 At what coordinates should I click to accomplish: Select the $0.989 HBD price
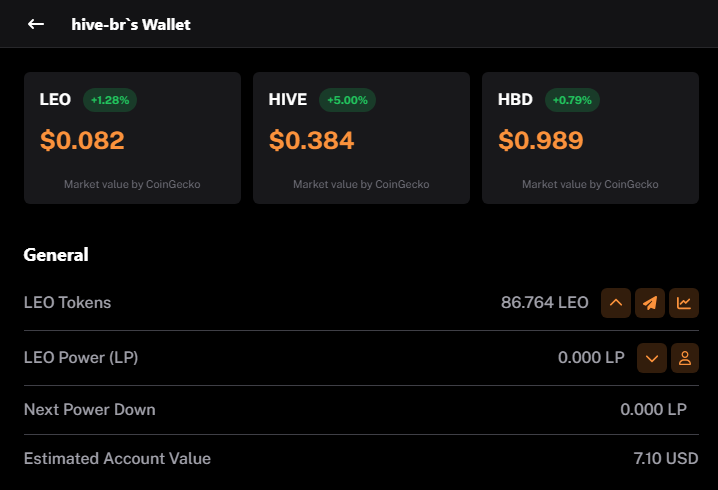click(x=541, y=140)
